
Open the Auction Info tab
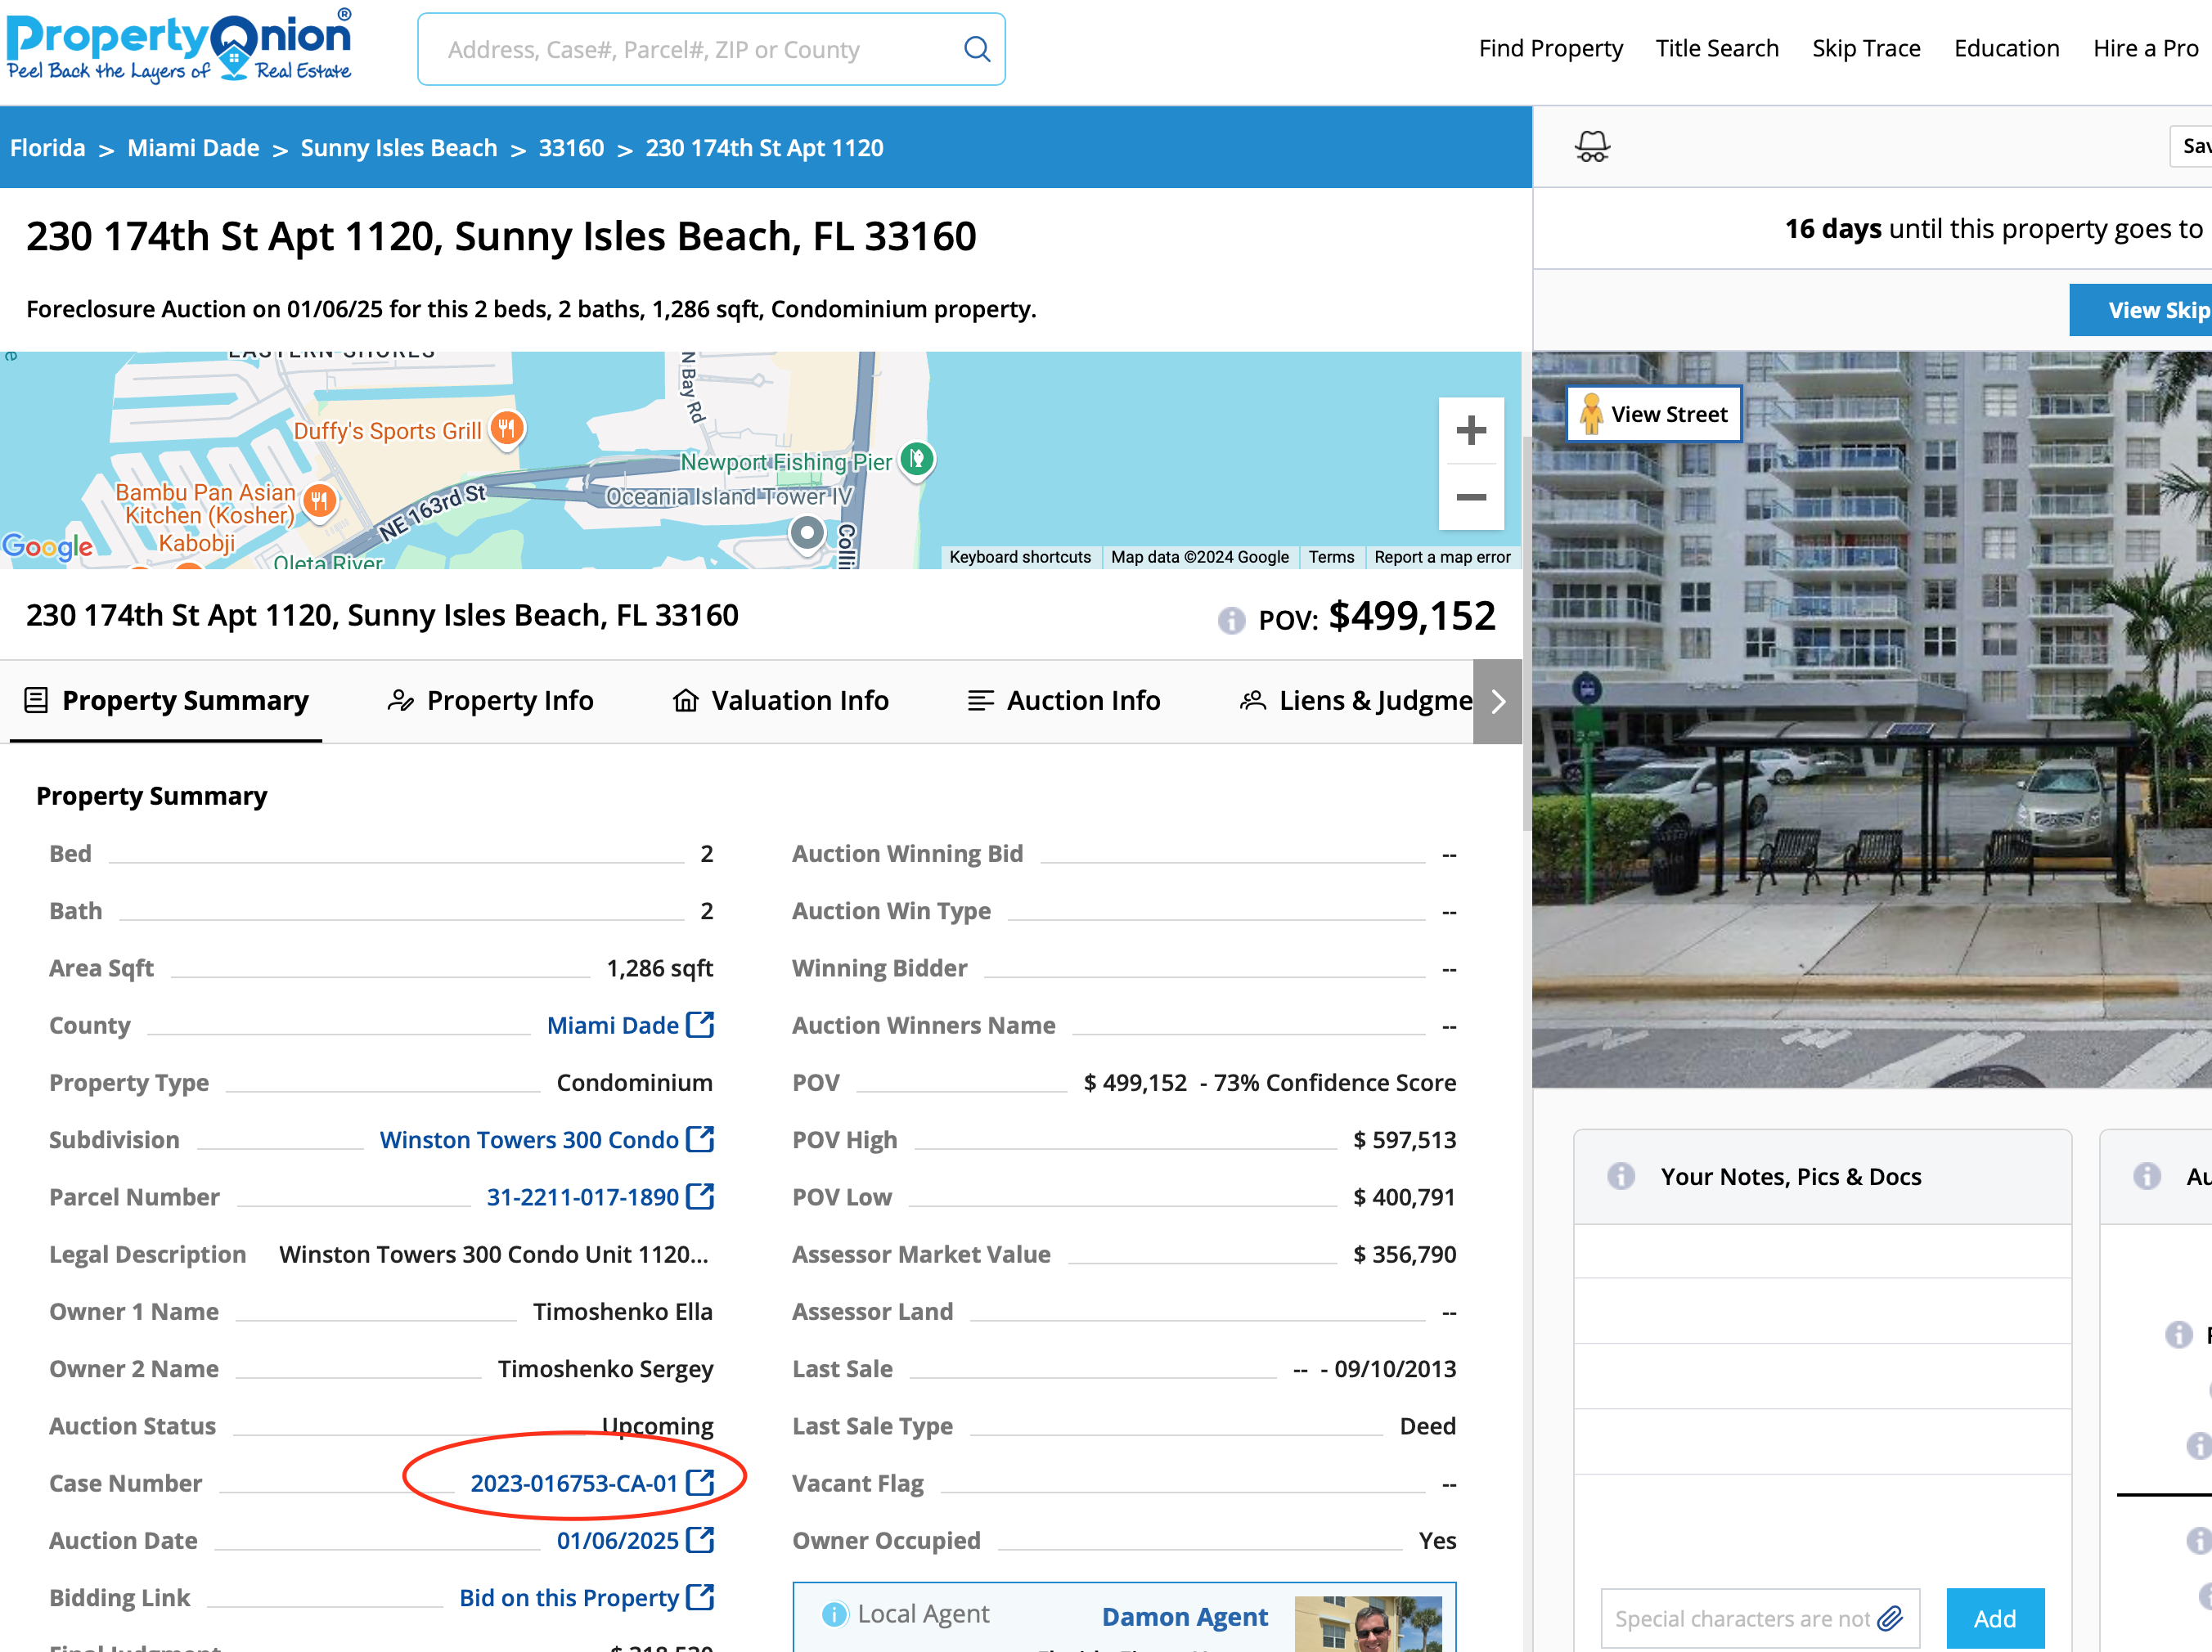pyautogui.click(x=1064, y=701)
